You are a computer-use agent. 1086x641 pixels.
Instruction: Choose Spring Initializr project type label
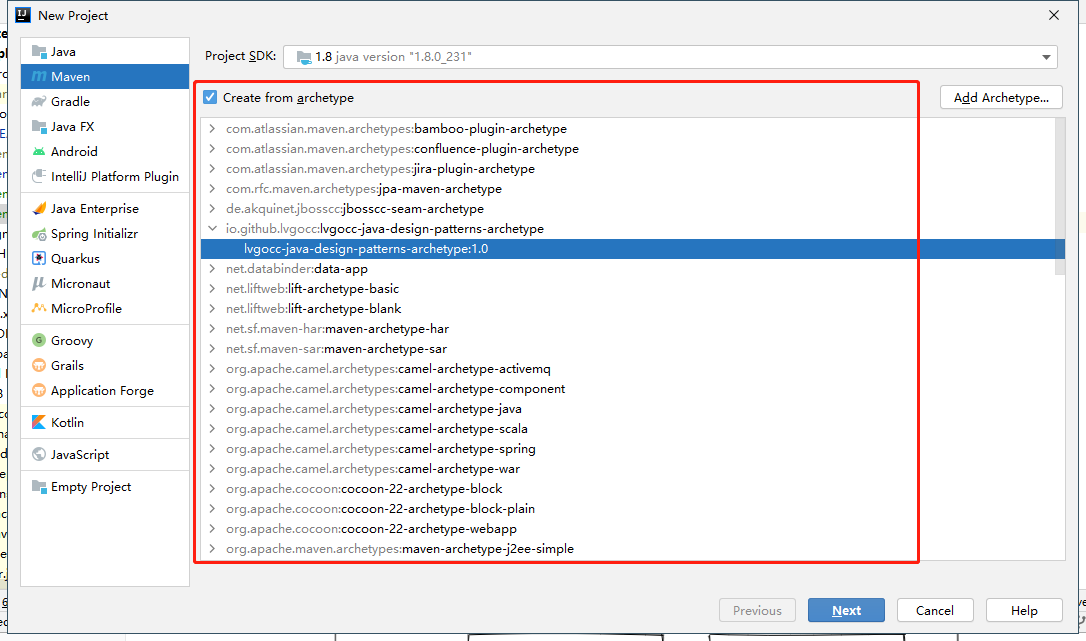click(x=94, y=234)
